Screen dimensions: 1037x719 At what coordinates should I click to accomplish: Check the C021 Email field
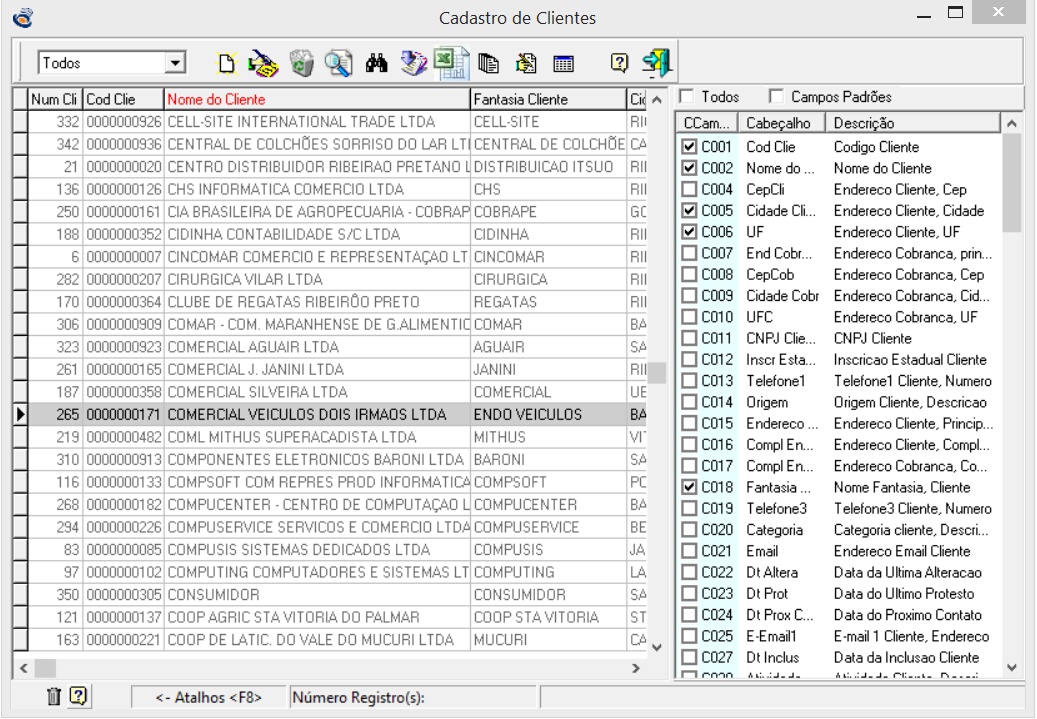[689, 551]
